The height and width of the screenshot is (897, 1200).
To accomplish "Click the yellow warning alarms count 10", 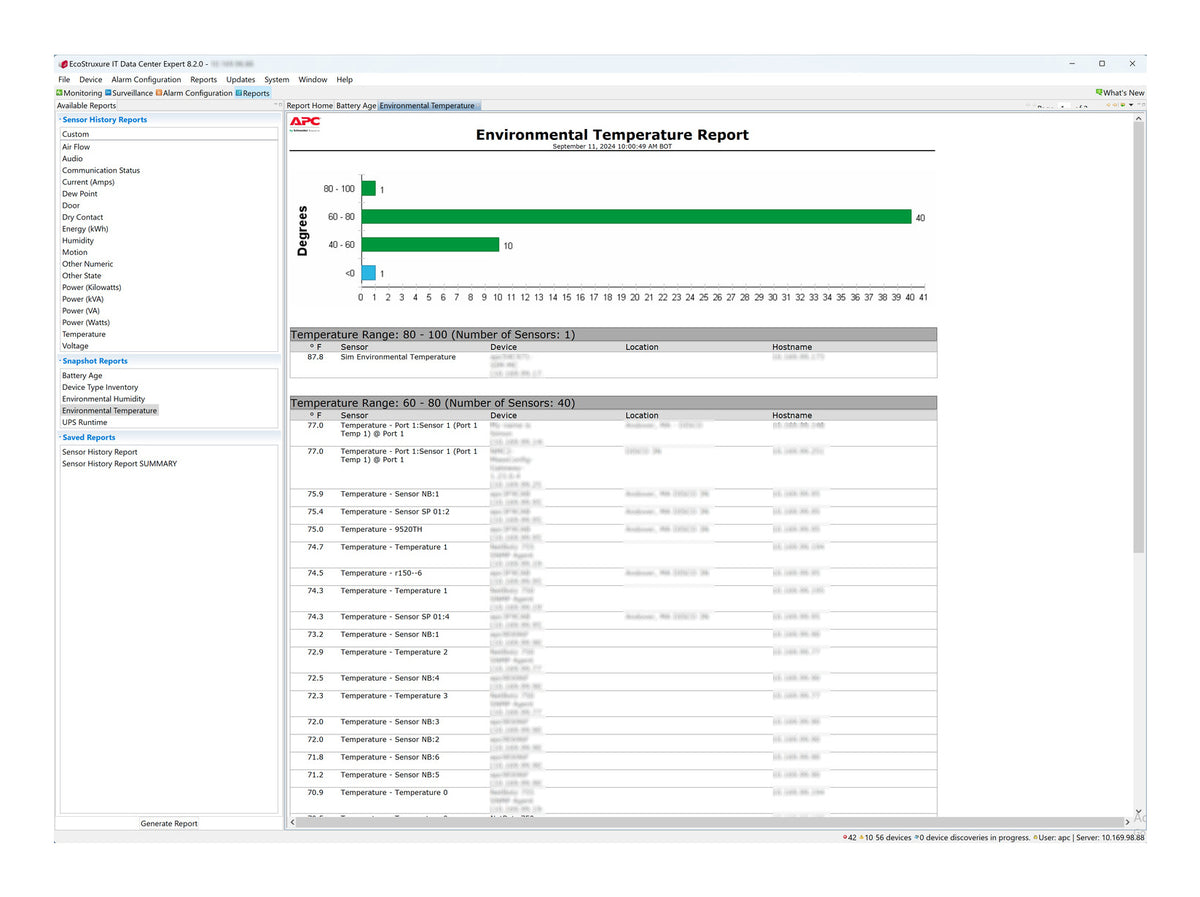I will click(867, 838).
